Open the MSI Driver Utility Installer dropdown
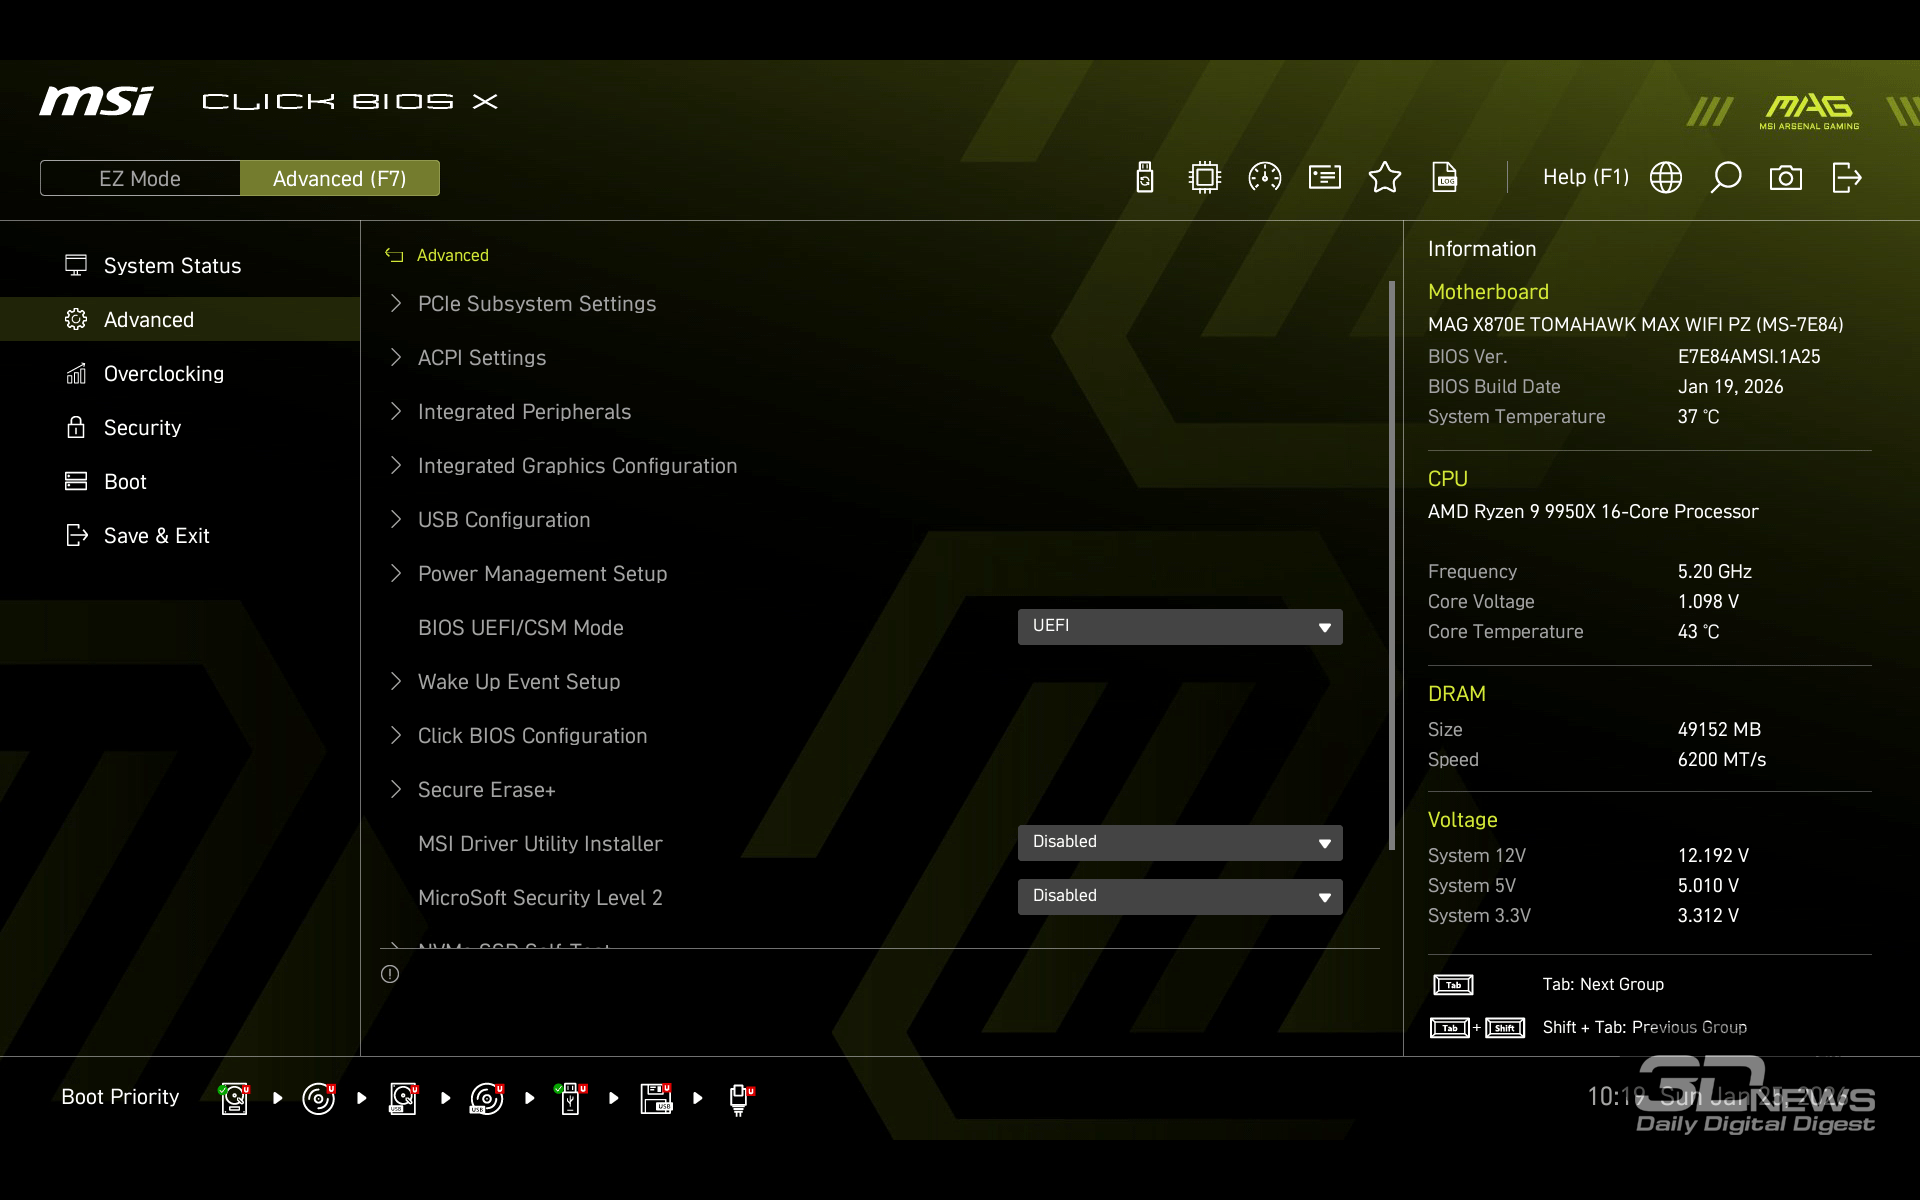 click(x=1180, y=843)
